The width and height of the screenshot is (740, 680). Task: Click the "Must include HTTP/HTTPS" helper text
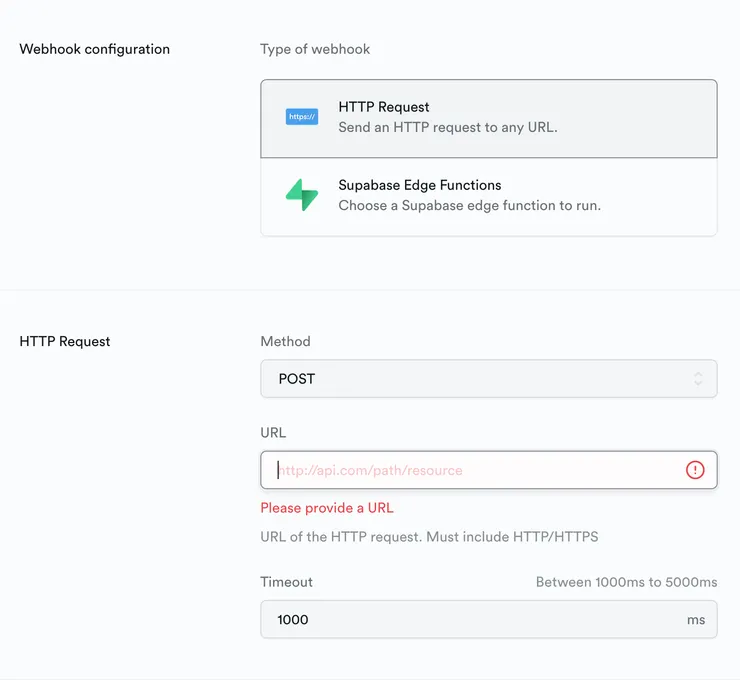pos(512,537)
